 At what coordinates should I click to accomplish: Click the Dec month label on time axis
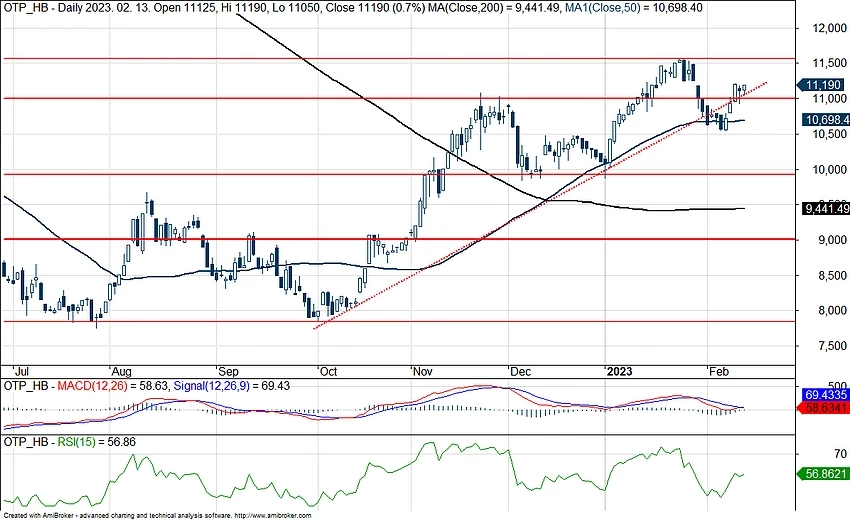tap(520, 371)
